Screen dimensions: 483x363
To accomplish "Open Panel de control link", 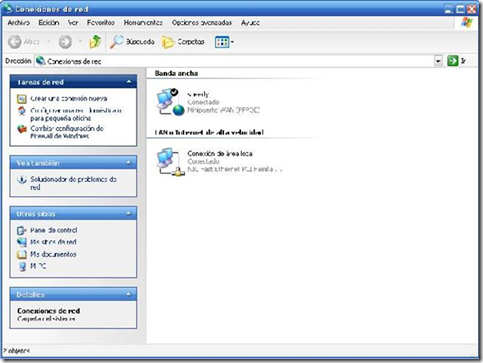I will tap(54, 230).
